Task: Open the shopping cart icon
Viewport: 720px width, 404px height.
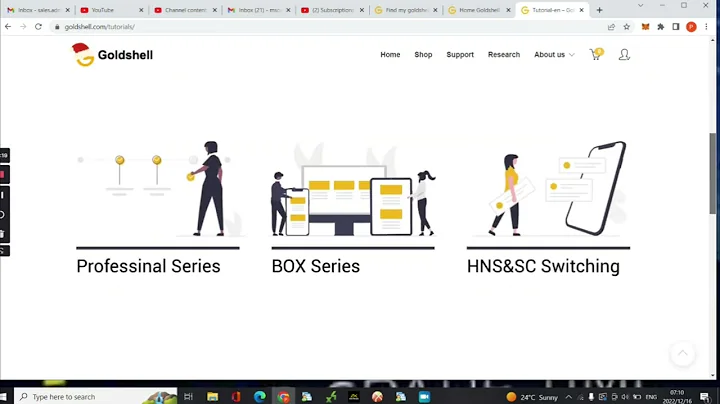Action: (x=596, y=54)
